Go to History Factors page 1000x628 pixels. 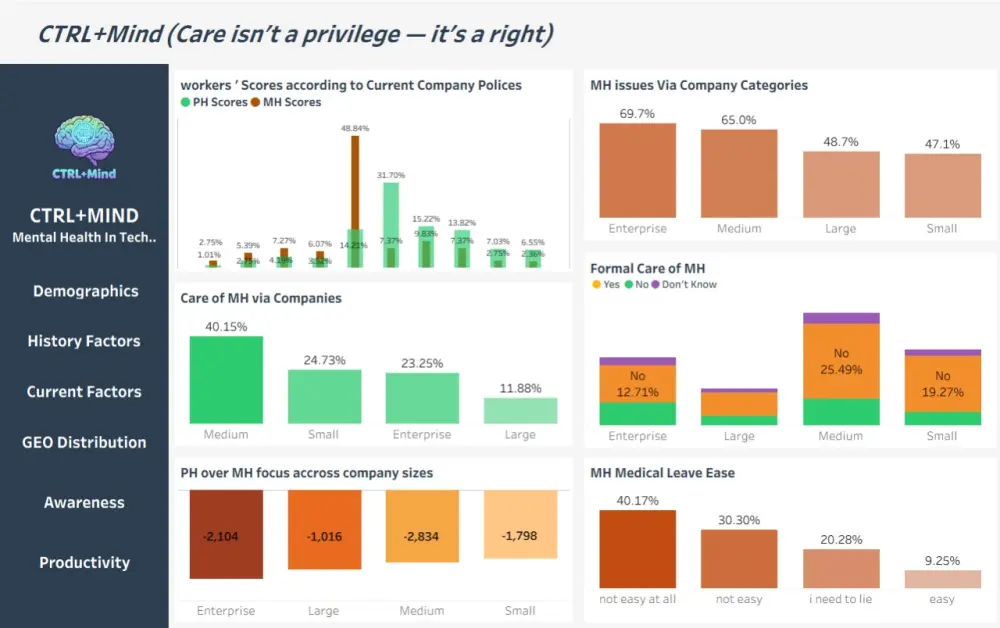pos(84,341)
